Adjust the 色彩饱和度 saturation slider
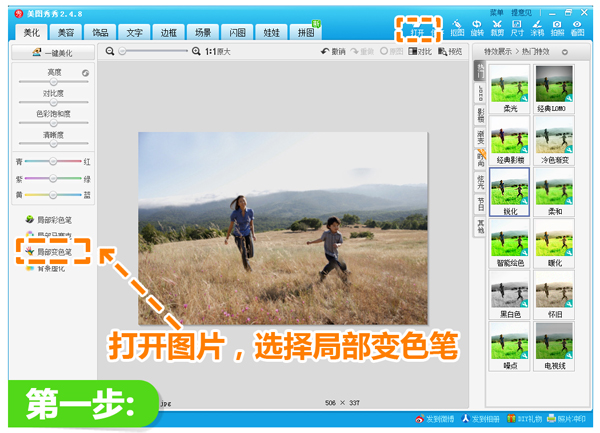Image resolution: width=600 pixels, height=433 pixels. [54, 123]
